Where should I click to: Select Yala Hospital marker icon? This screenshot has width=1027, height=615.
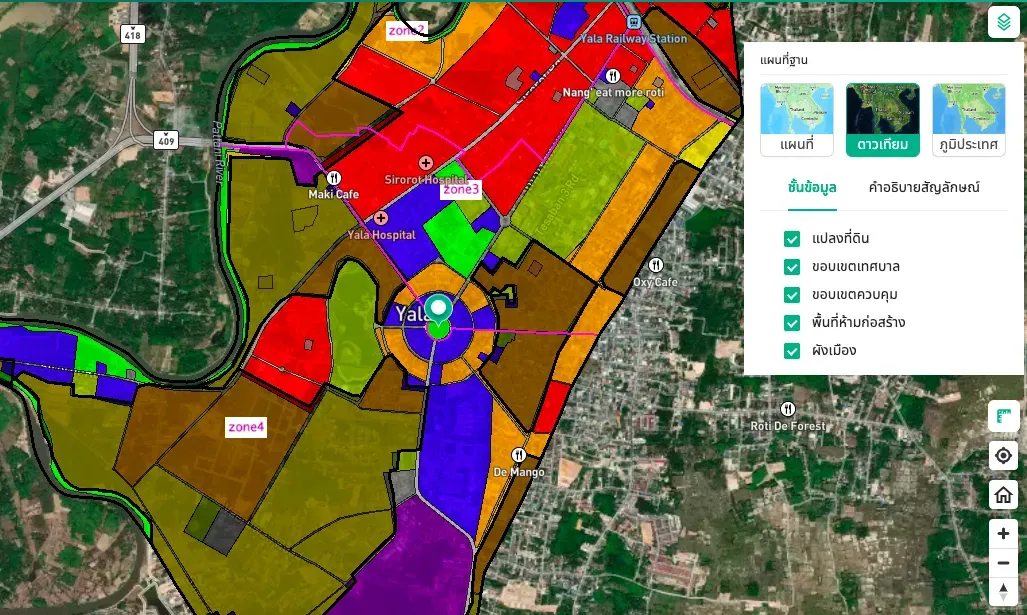click(x=381, y=218)
